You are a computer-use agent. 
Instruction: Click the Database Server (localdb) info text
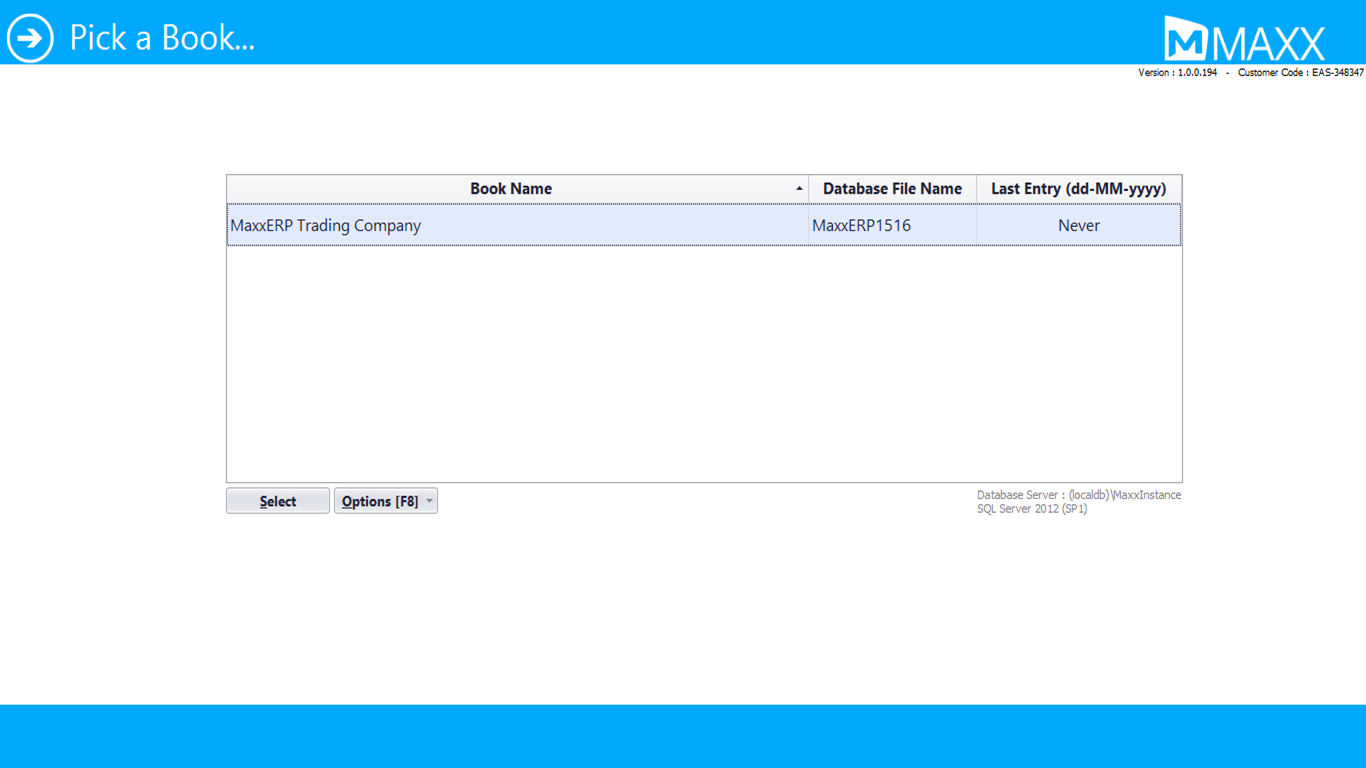1078,495
